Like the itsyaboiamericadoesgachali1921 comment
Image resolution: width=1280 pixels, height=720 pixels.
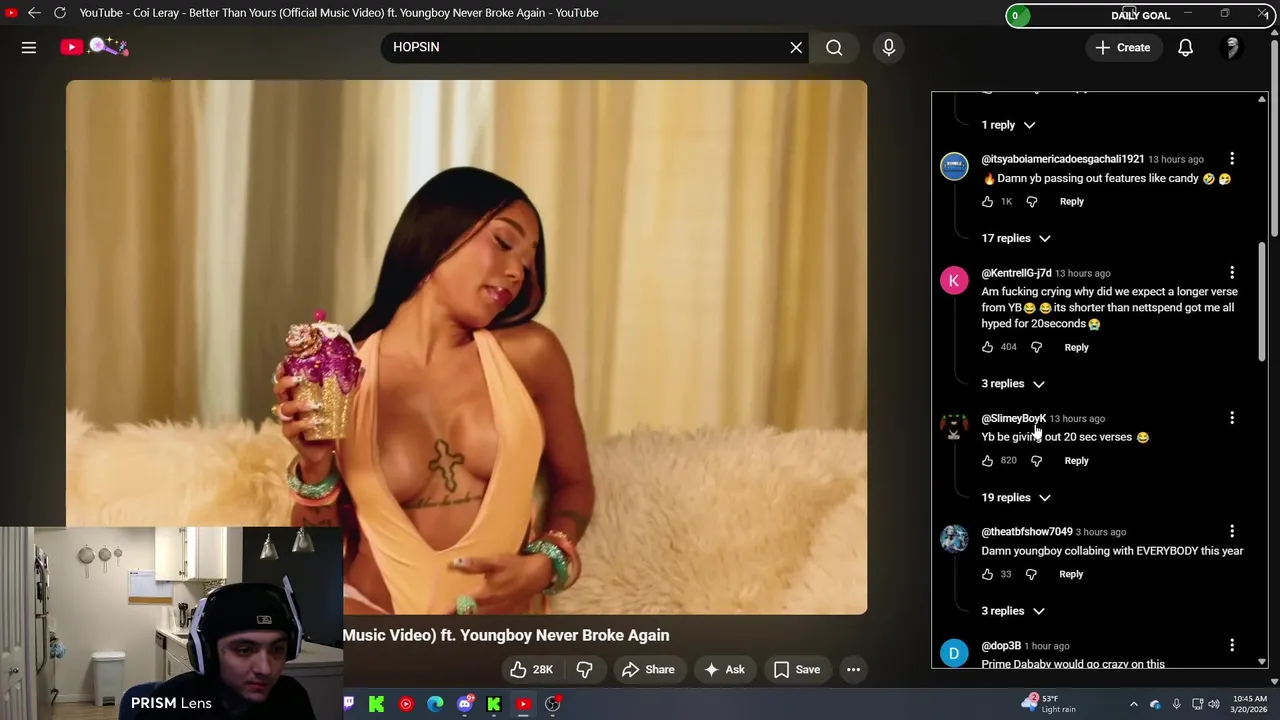click(987, 202)
